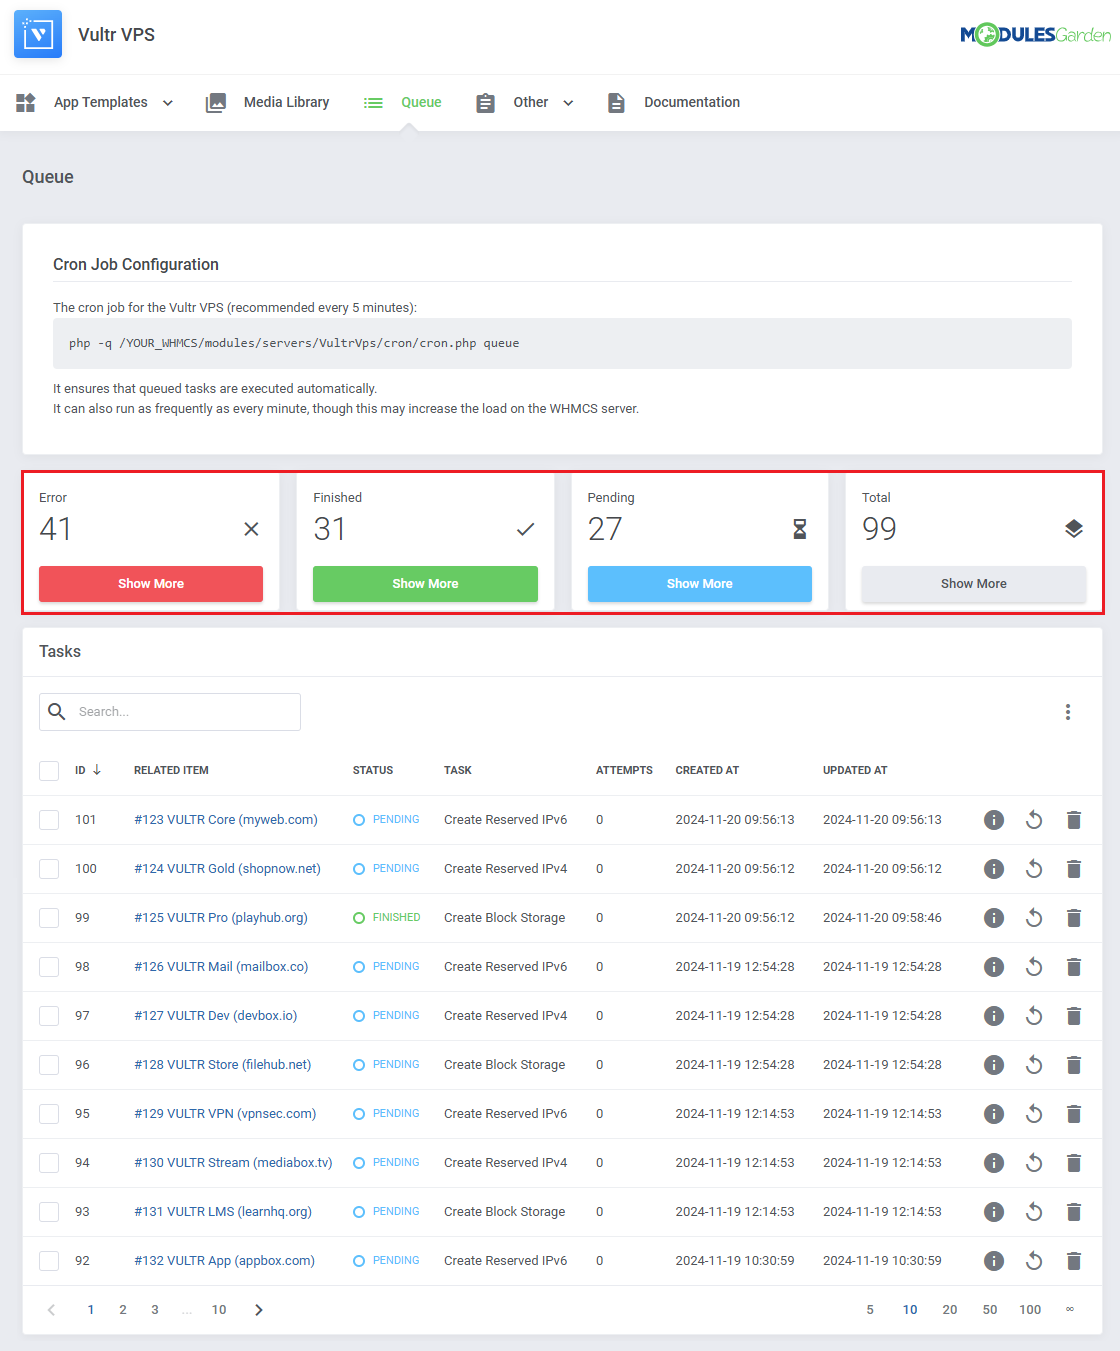Delete task 101 using trash icon
The width and height of the screenshot is (1120, 1351).
coord(1074,820)
